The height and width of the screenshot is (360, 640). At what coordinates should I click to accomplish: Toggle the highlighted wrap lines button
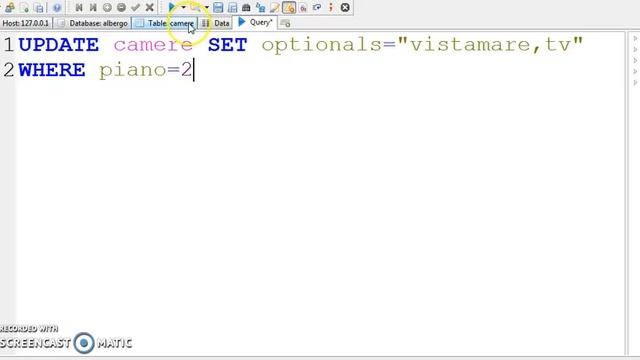[x=289, y=7]
